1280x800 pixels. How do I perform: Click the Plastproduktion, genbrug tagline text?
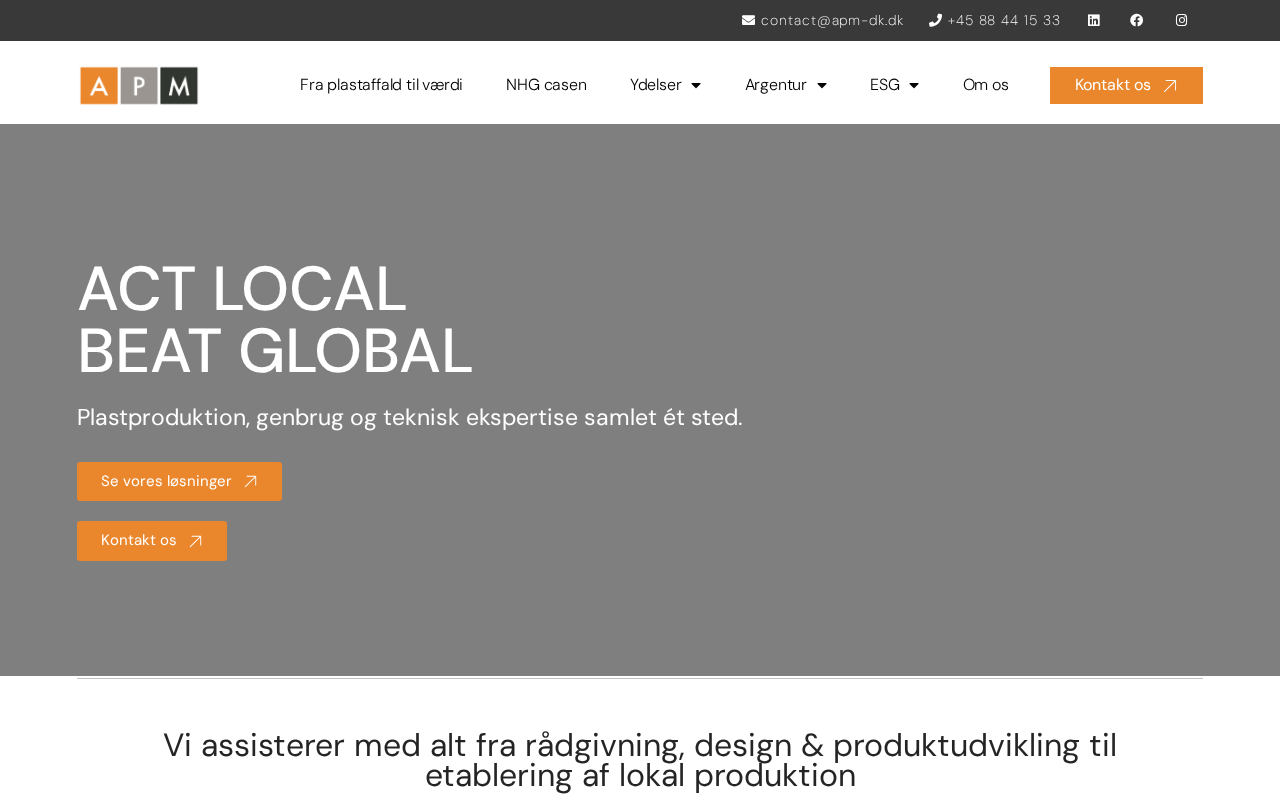click(410, 417)
